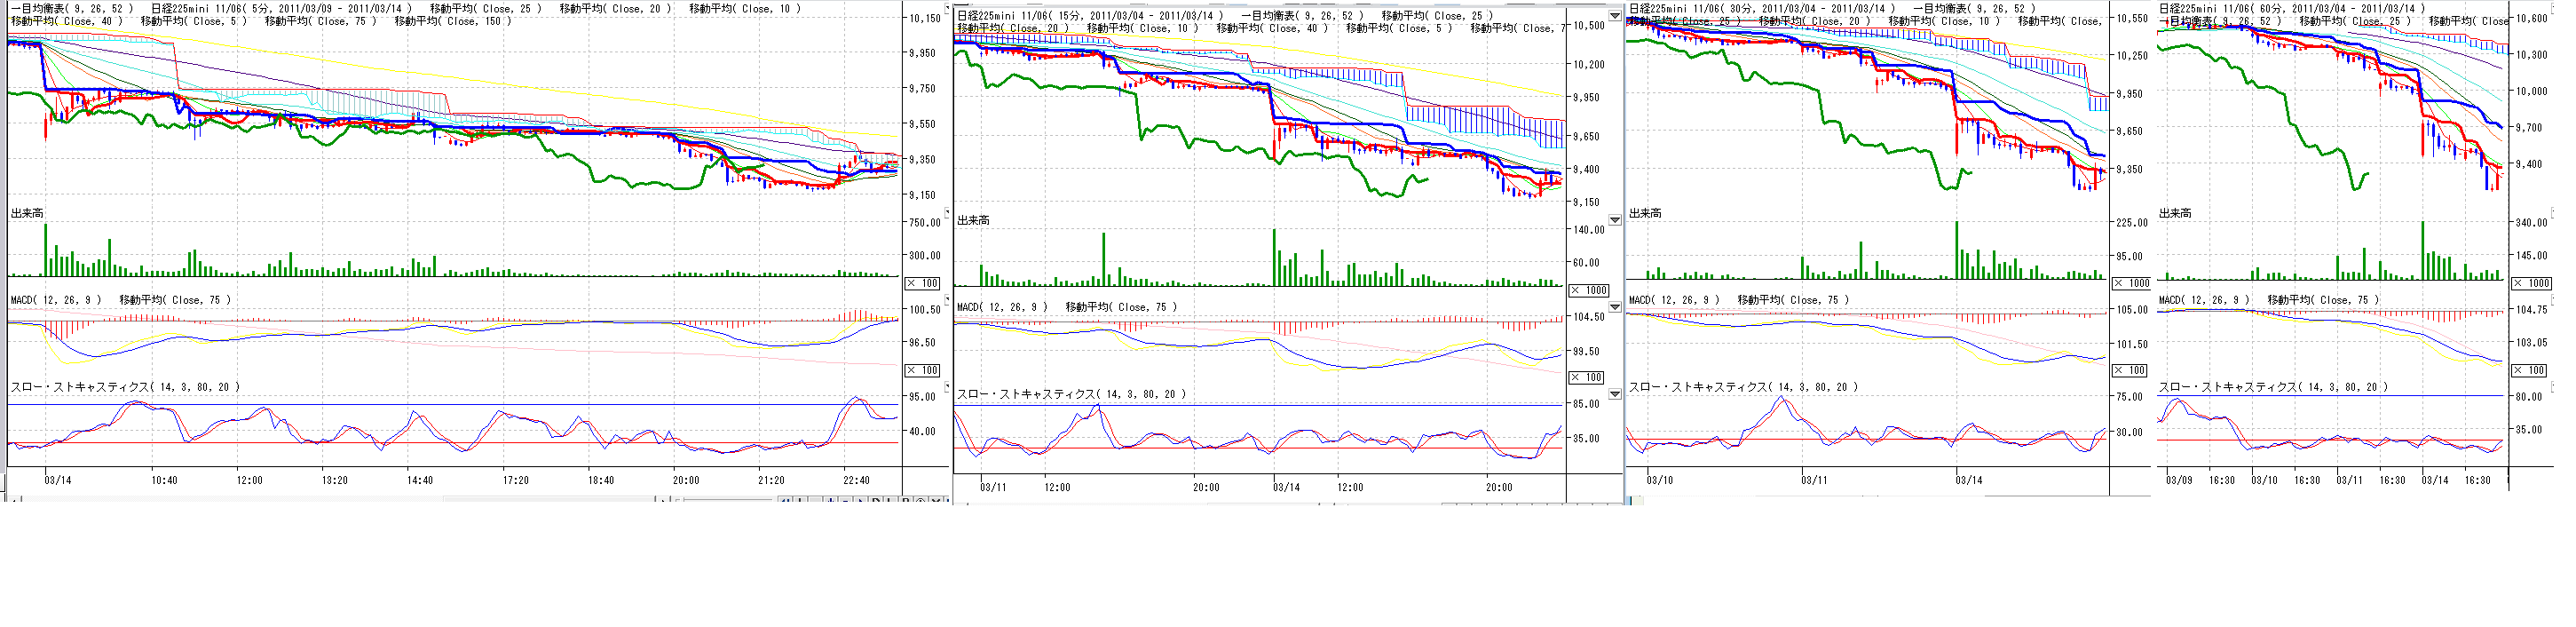Click the ×100 MACD scale box on the 5分 chart
2576x627 pixels.
[x=922, y=370]
